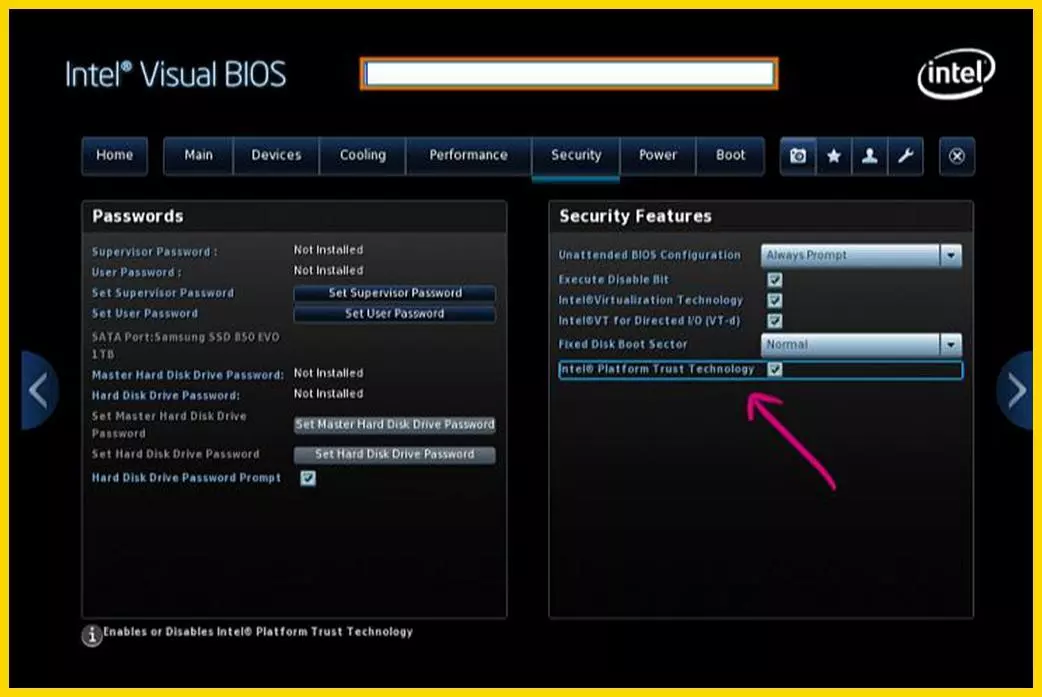Click the user profile icon
Image resolution: width=1042 pixels, height=697 pixels.
click(869, 156)
